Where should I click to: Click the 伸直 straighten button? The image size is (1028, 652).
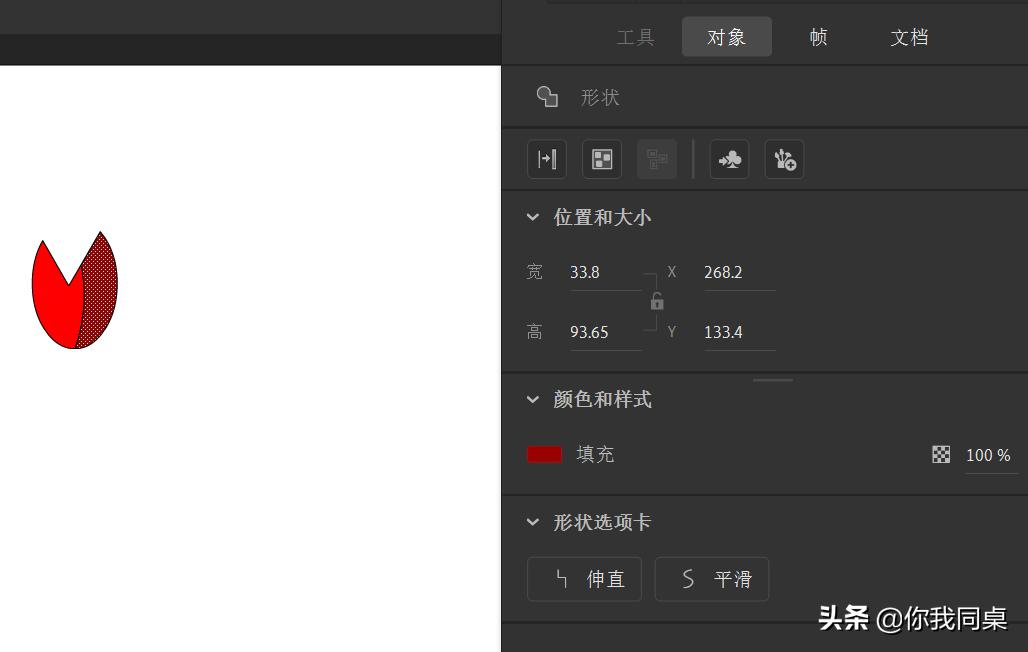[x=584, y=579]
